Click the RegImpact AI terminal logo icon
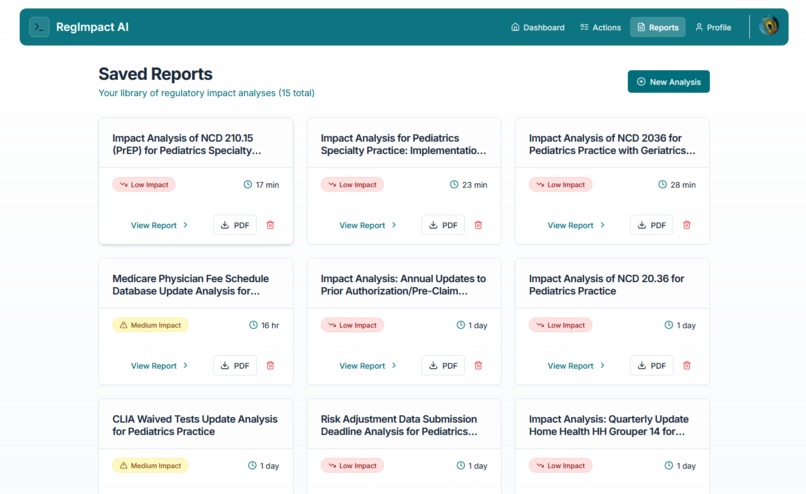This screenshot has height=494, width=806. pyautogui.click(x=40, y=27)
